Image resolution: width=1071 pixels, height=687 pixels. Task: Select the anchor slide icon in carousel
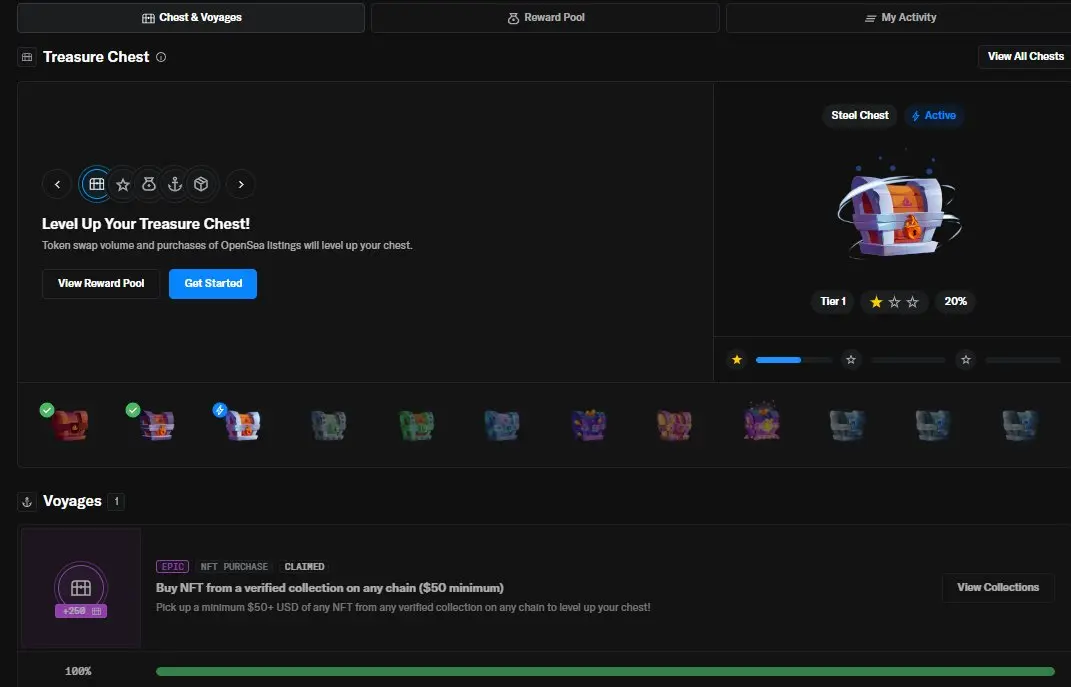point(175,184)
